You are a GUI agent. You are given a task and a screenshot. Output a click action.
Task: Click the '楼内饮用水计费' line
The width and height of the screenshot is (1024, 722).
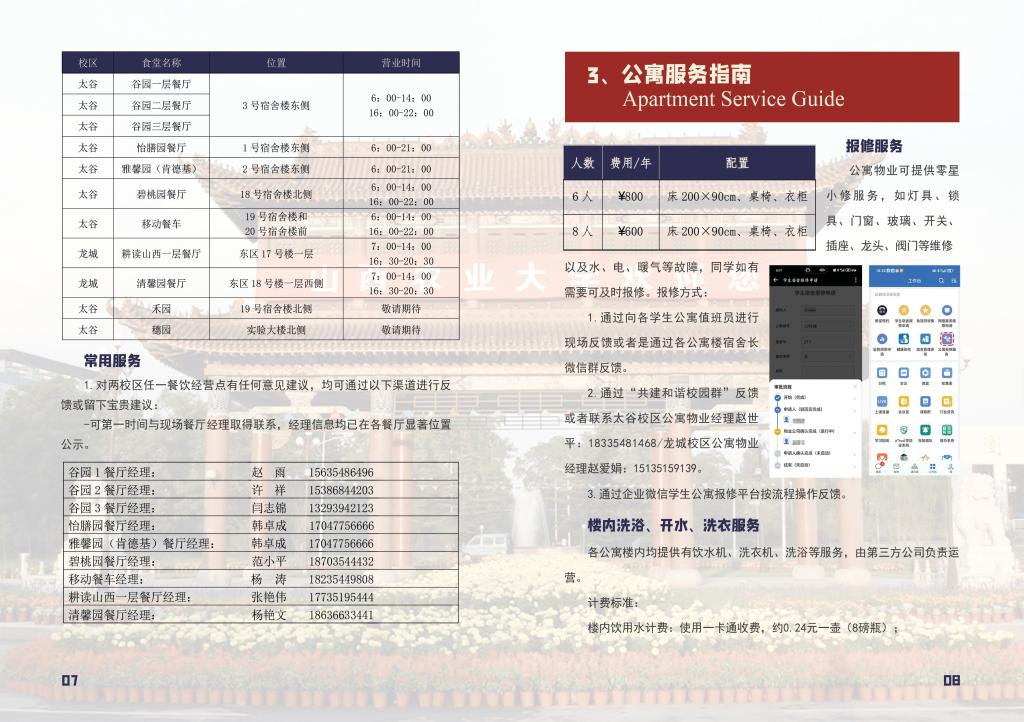coord(744,628)
